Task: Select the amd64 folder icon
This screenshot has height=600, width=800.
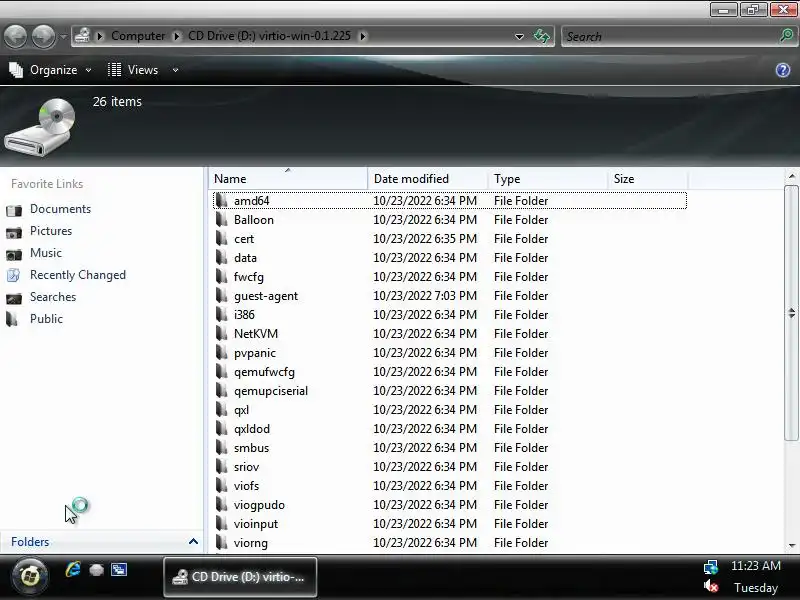Action: tap(221, 201)
